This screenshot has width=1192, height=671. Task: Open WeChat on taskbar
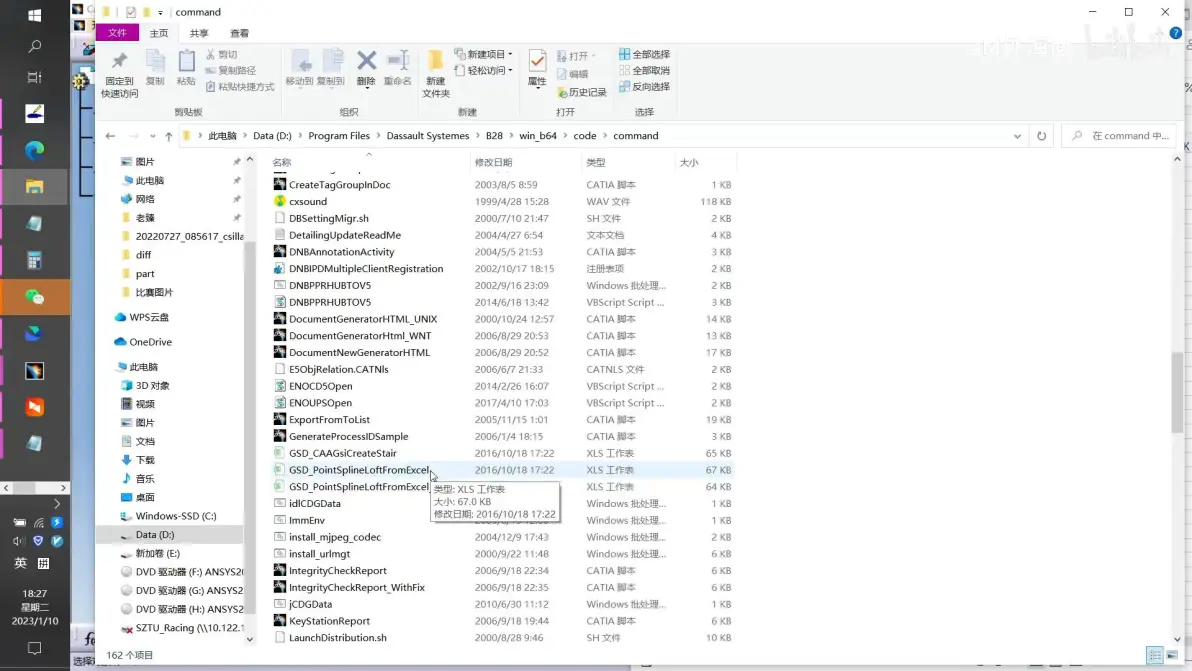34,297
